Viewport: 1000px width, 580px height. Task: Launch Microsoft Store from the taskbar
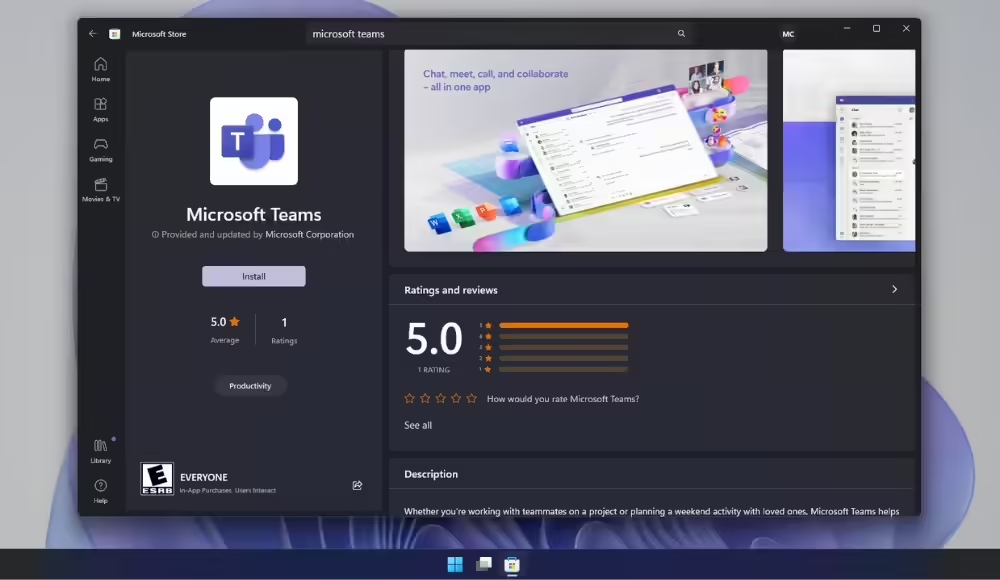click(512, 565)
